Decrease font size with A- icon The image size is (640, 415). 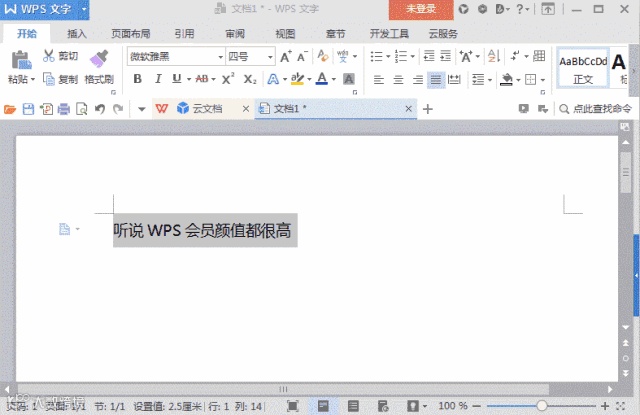(302, 56)
